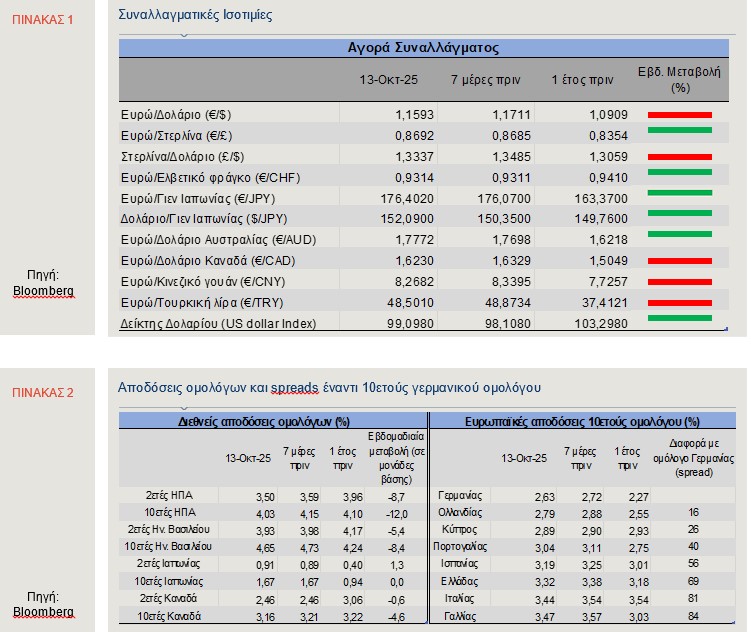Image resolution: width=751 pixels, height=632 pixels.
Task: Click the bond yields and spreads section title
Action: [x=329, y=387]
